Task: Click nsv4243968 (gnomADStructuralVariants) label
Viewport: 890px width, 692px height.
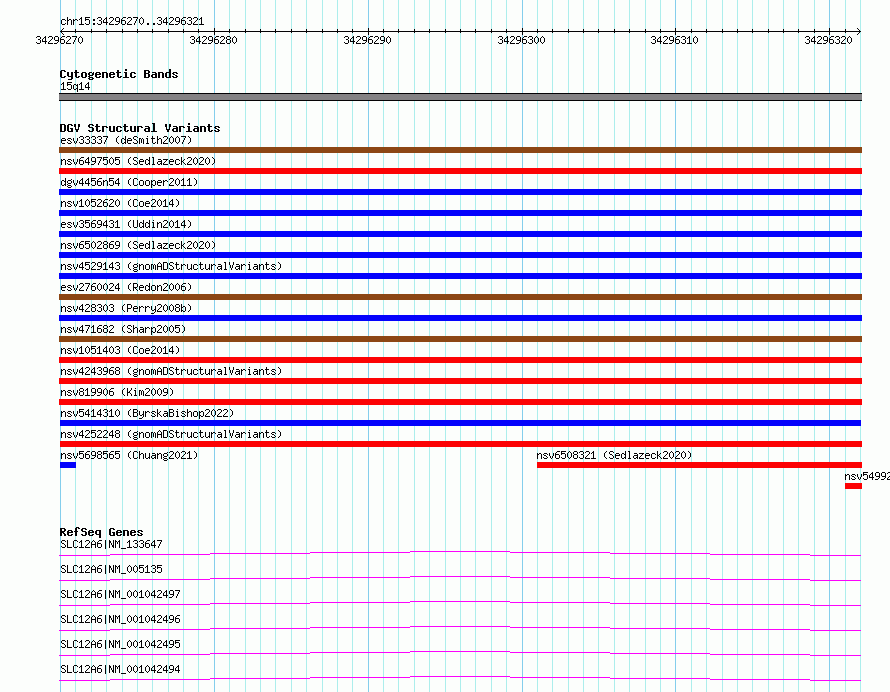Action: [x=171, y=371]
